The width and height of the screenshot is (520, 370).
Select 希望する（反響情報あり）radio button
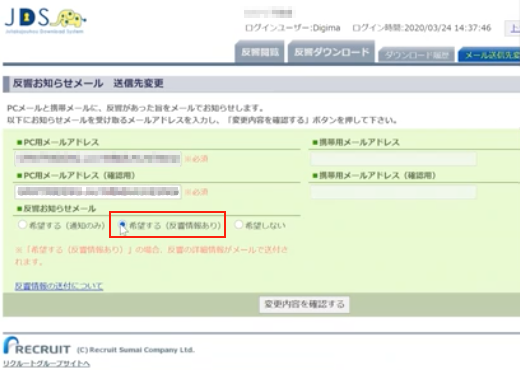122,225
